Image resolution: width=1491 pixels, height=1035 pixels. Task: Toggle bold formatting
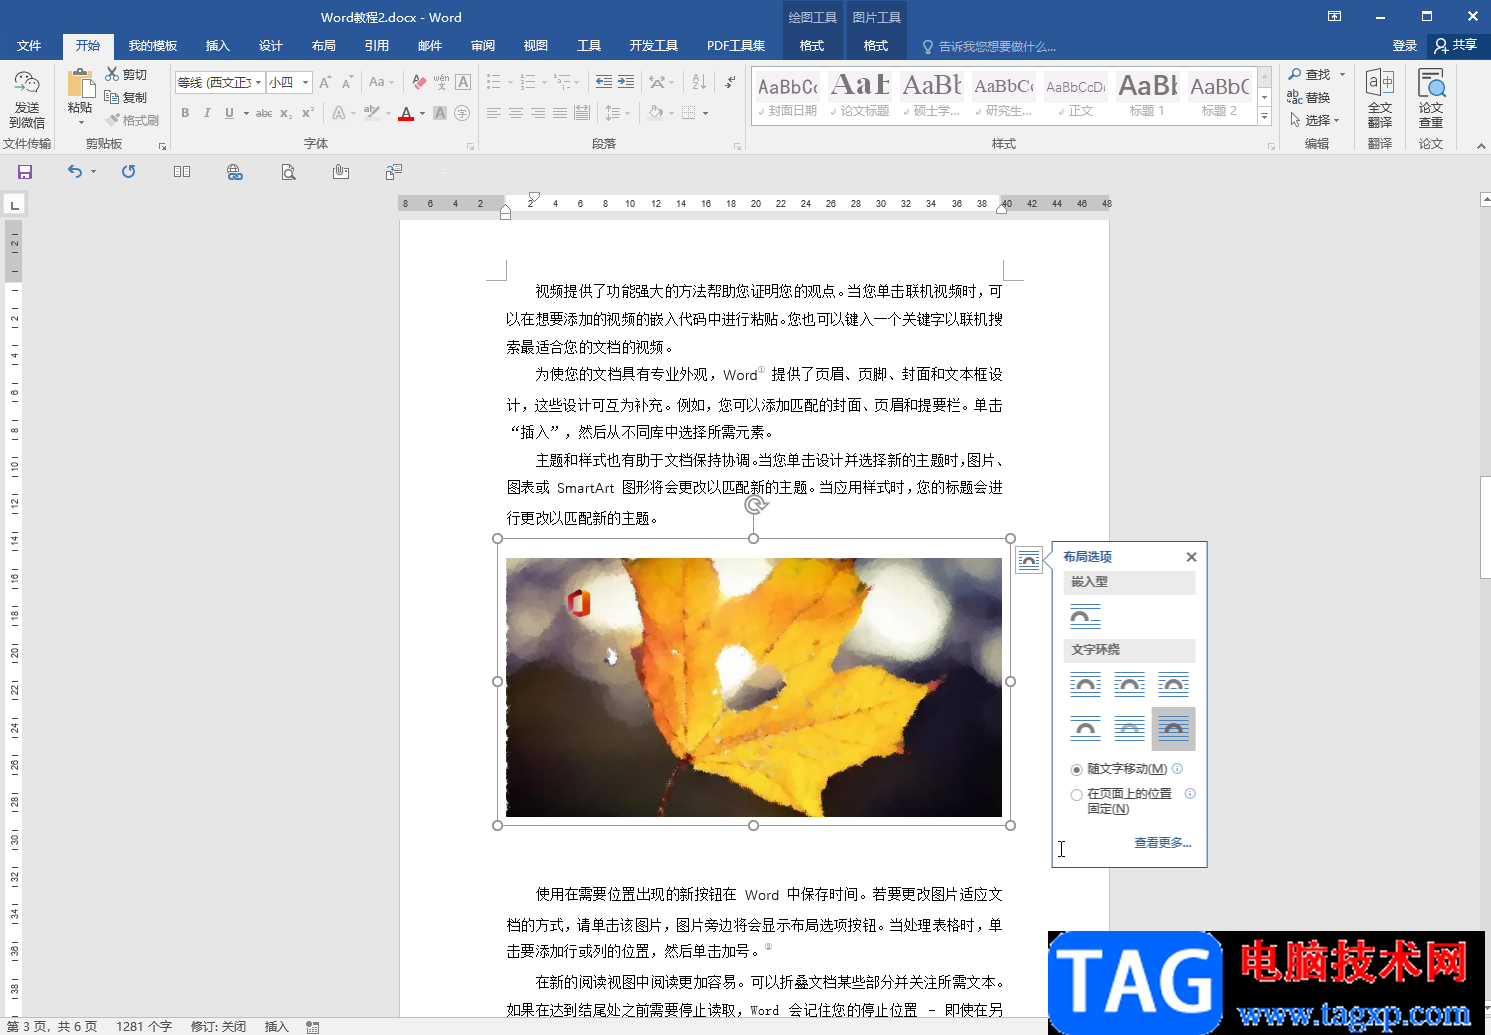[185, 113]
